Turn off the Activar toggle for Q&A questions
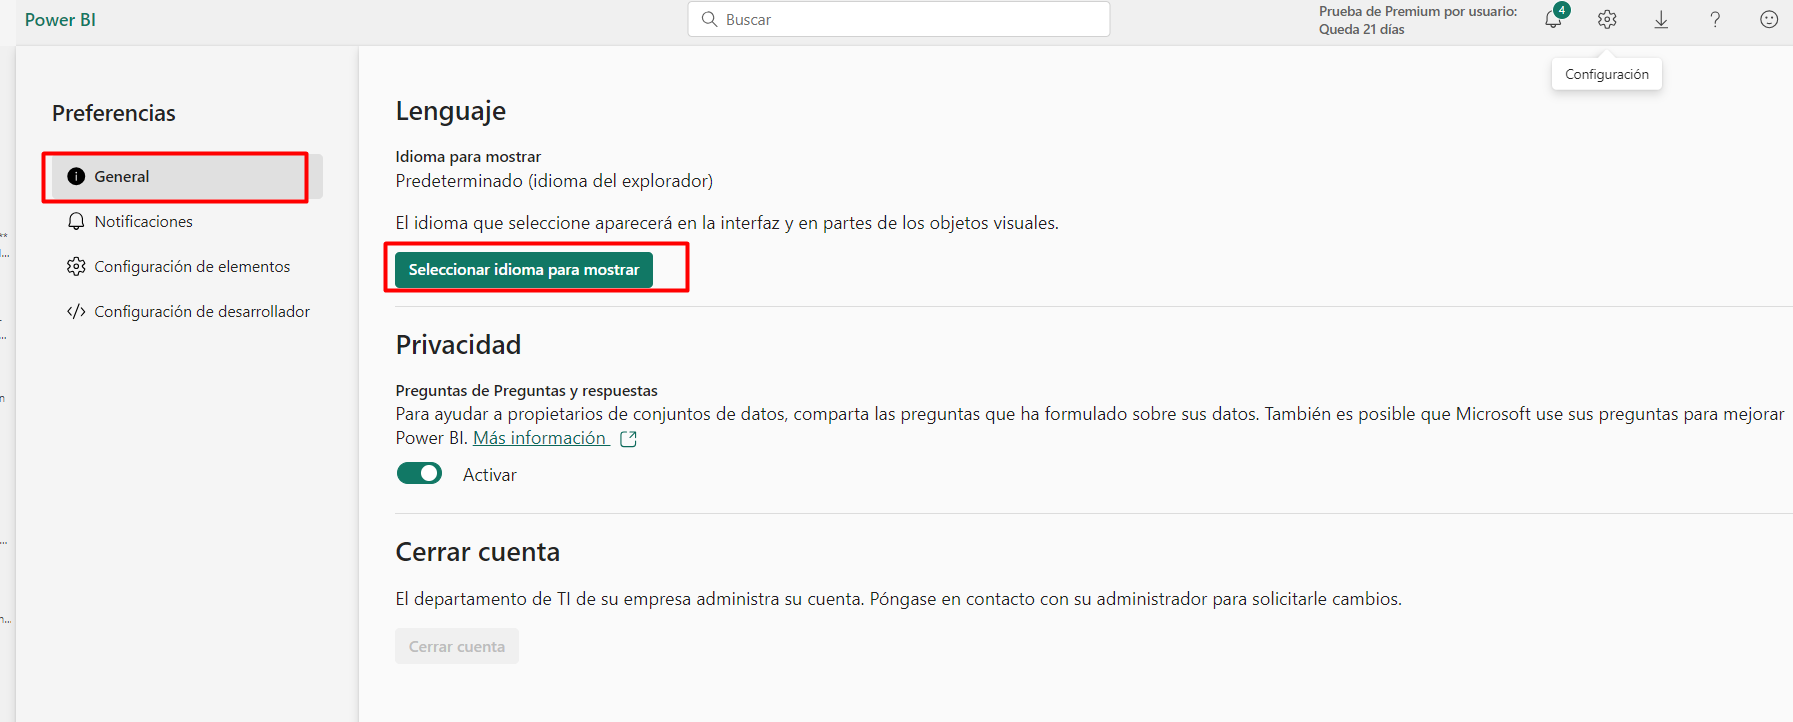This screenshot has height=722, width=1793. 419,473
